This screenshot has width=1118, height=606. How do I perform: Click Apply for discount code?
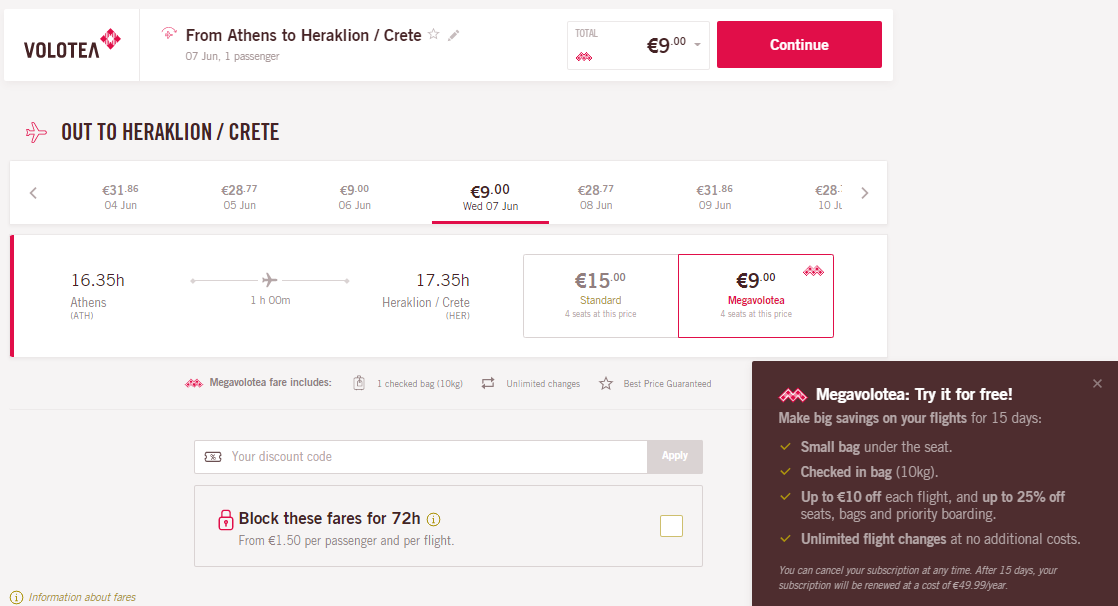(675, 456)
